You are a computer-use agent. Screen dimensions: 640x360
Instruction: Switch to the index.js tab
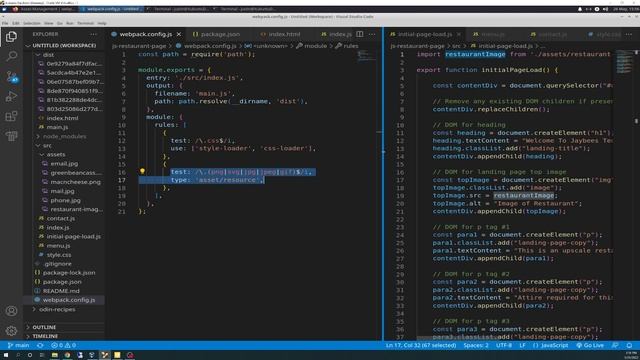[340, 34]
